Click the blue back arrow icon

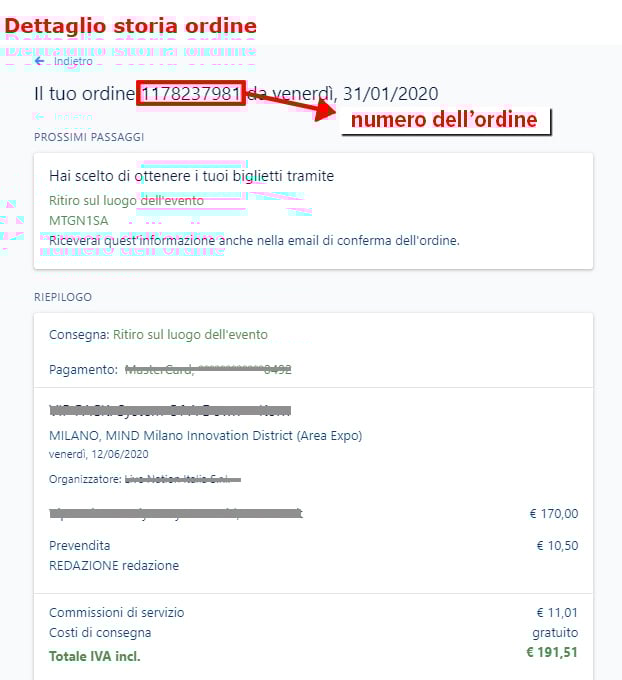tap(39, 61)
